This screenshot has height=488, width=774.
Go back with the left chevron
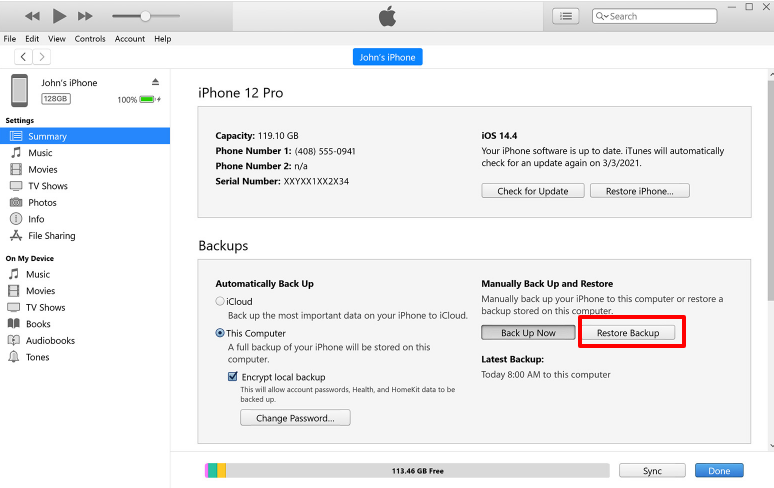pos(23,57)
